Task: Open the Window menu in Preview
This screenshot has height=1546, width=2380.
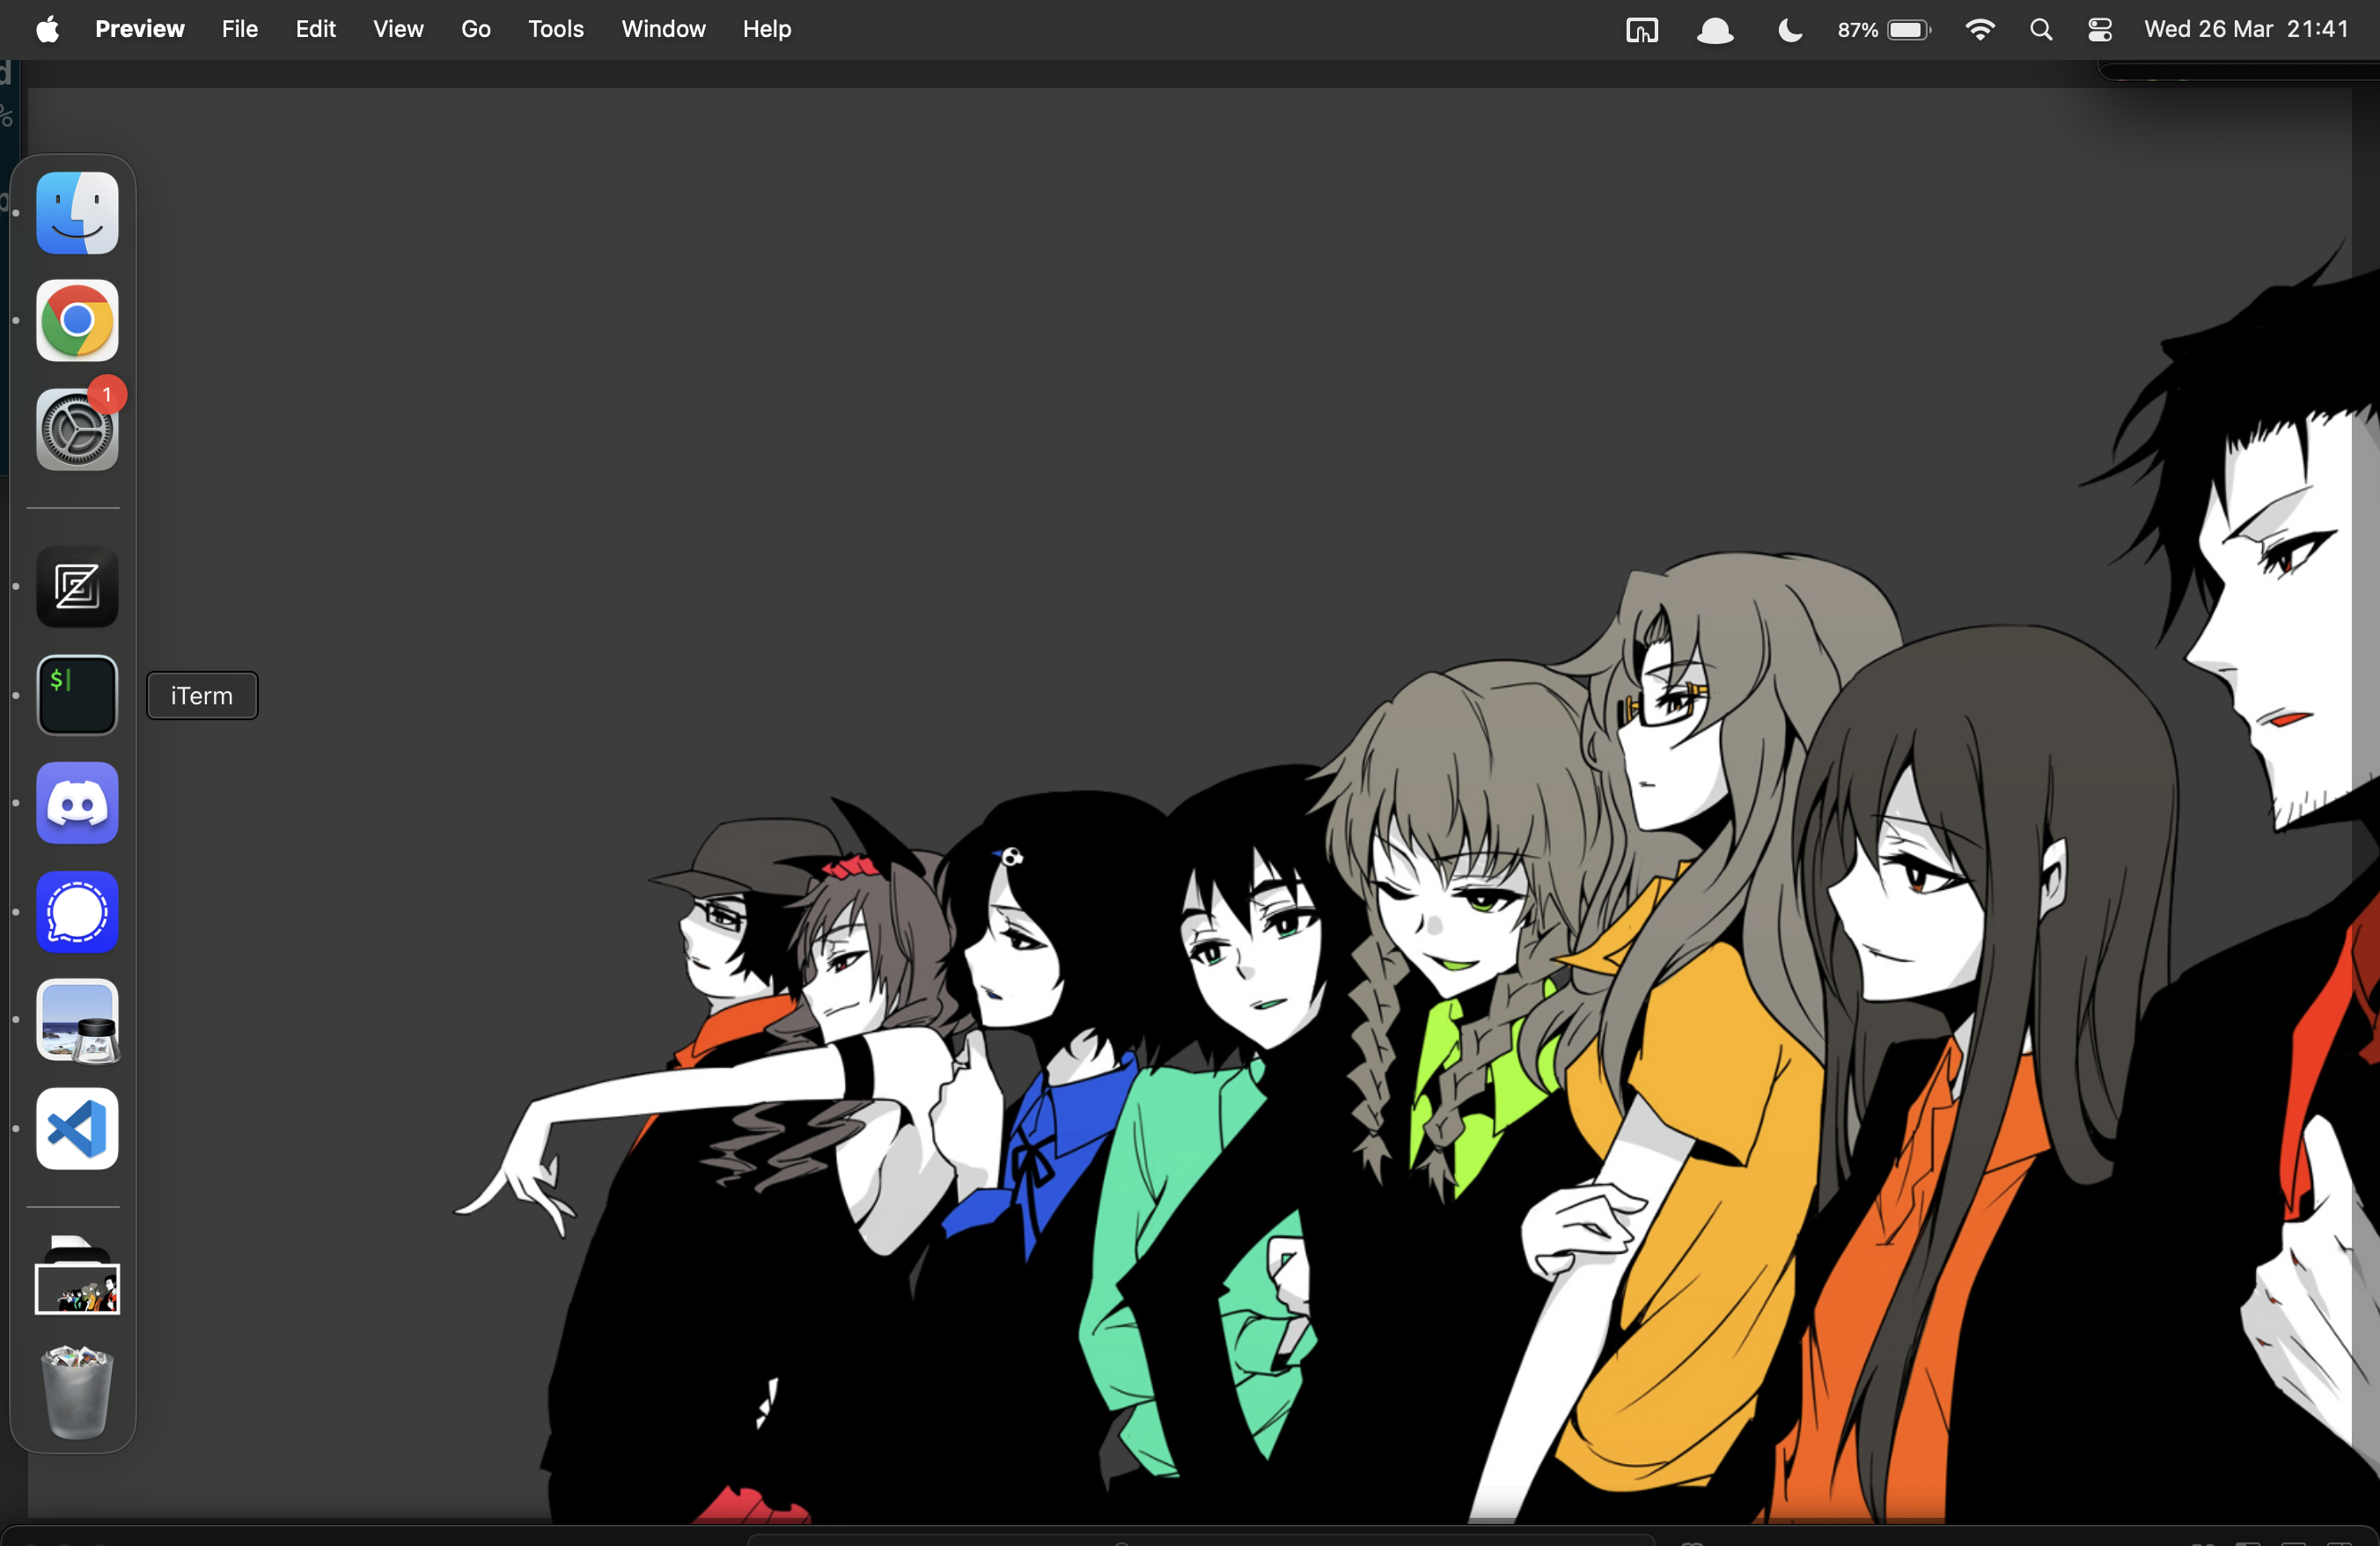Action: click(x=663, y=29)
